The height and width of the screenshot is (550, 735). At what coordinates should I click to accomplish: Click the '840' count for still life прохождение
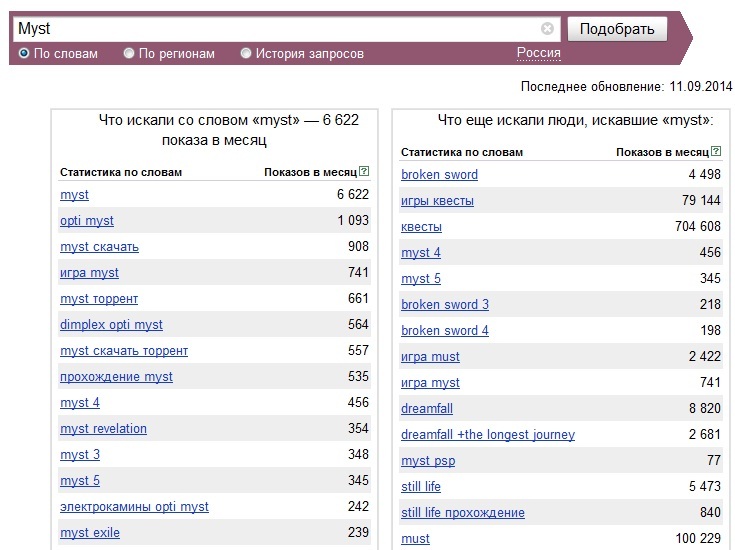click(710, 512)
